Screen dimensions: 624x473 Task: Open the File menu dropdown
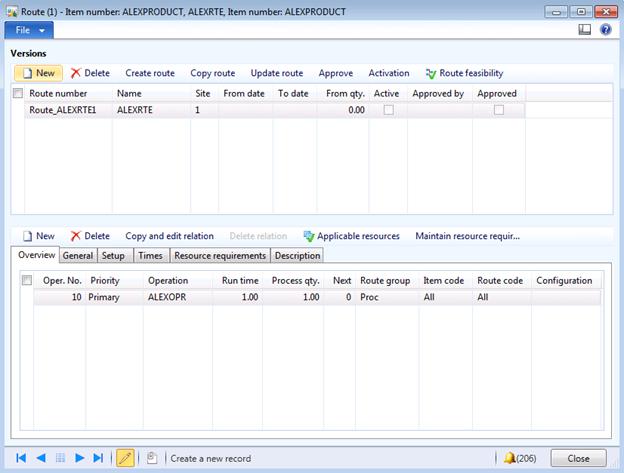[29, 30]
